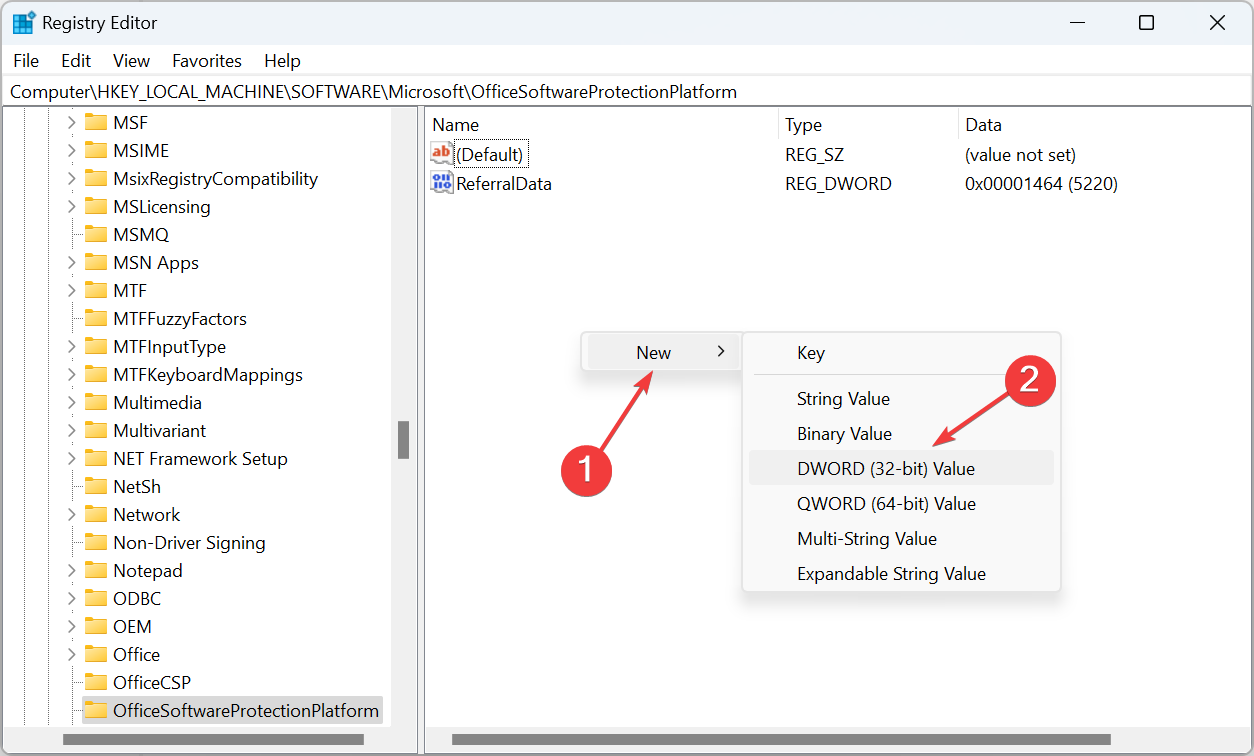Click the NetSh folder icon
Viewport: 1254px width, 756px height.
click(x=96, y=487)
